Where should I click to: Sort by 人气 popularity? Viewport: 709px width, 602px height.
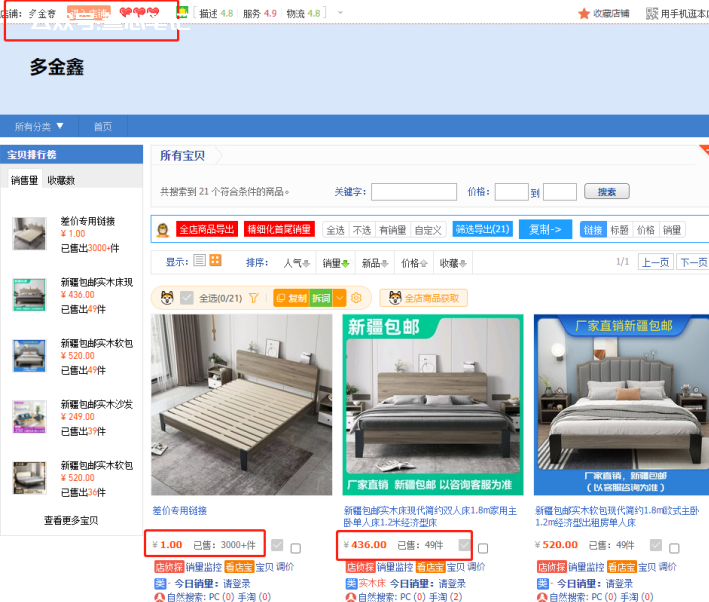[x=297, y=263]
